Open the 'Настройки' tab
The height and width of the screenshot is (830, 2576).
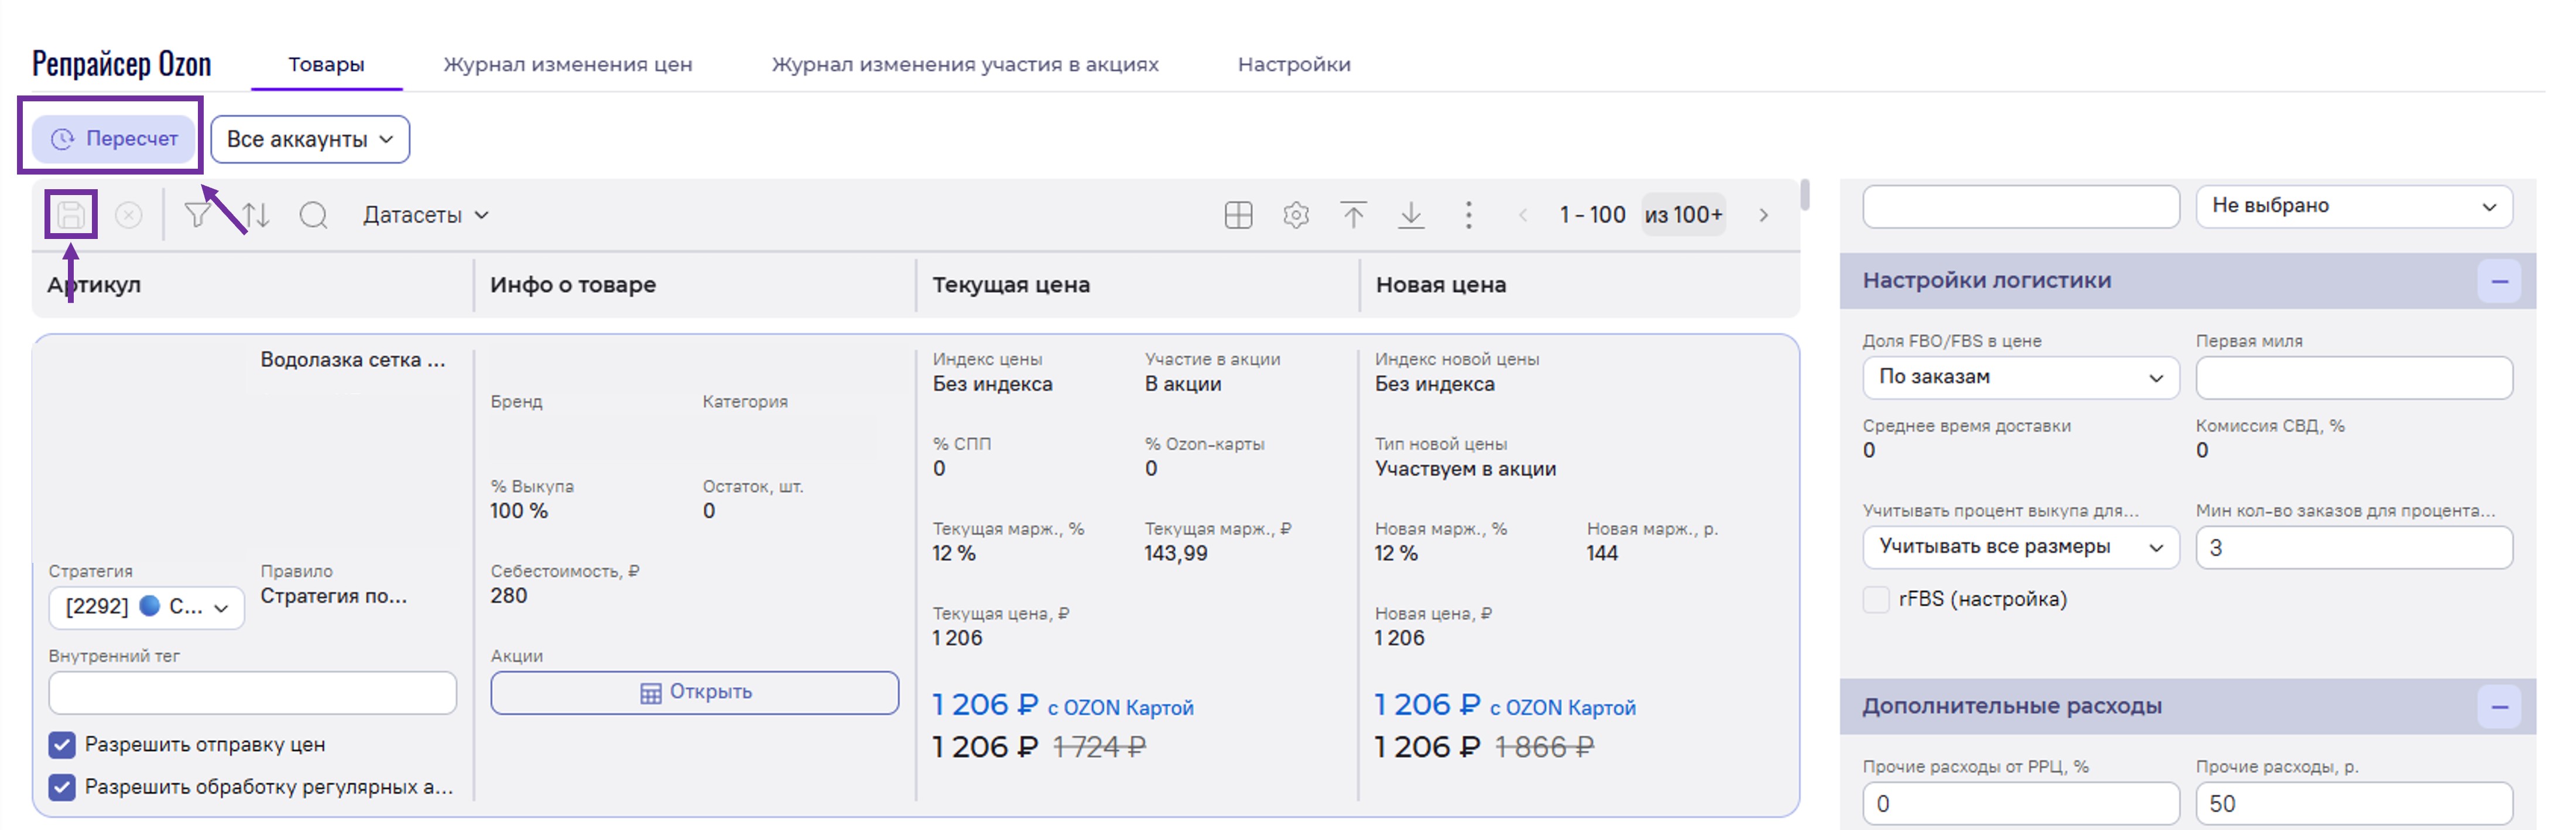[1293, 64]
